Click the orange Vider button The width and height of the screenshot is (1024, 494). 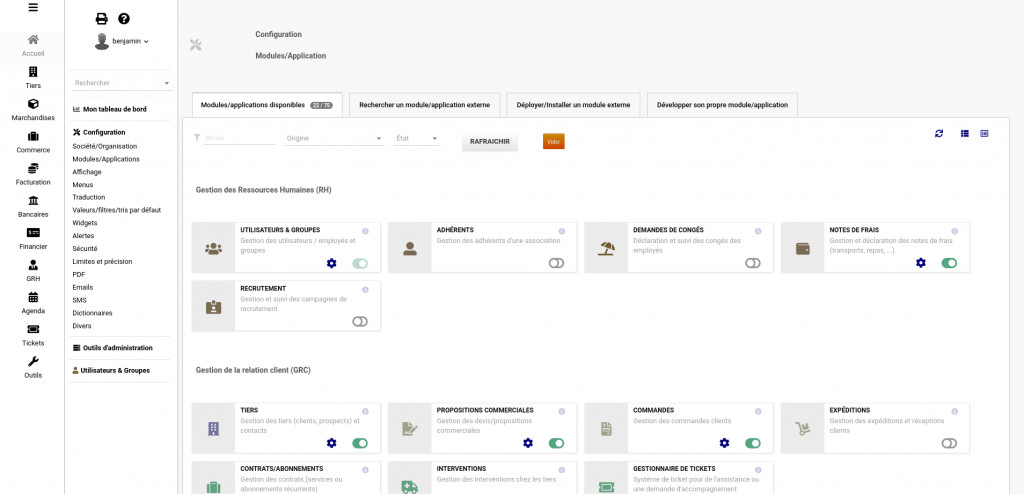(x=554, y=141)
